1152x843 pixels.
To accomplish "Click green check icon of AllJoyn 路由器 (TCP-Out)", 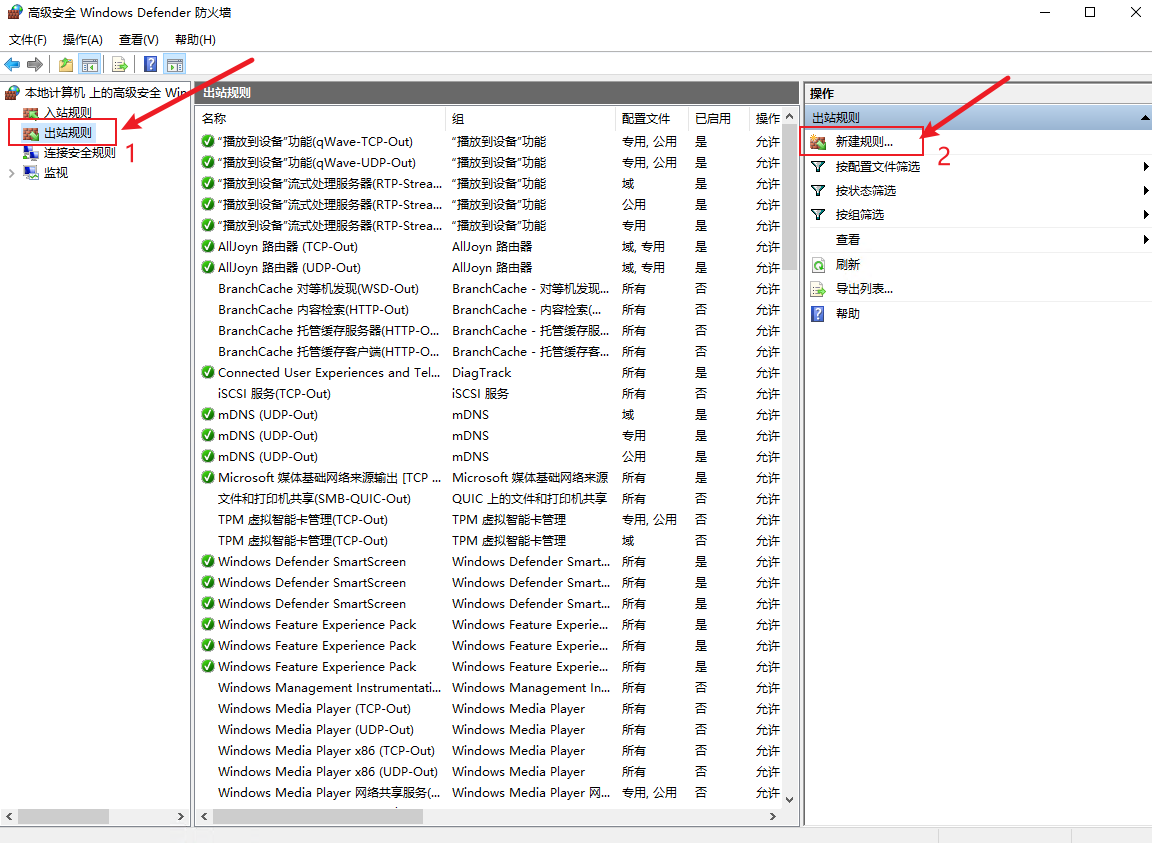I will coord(208,246).
